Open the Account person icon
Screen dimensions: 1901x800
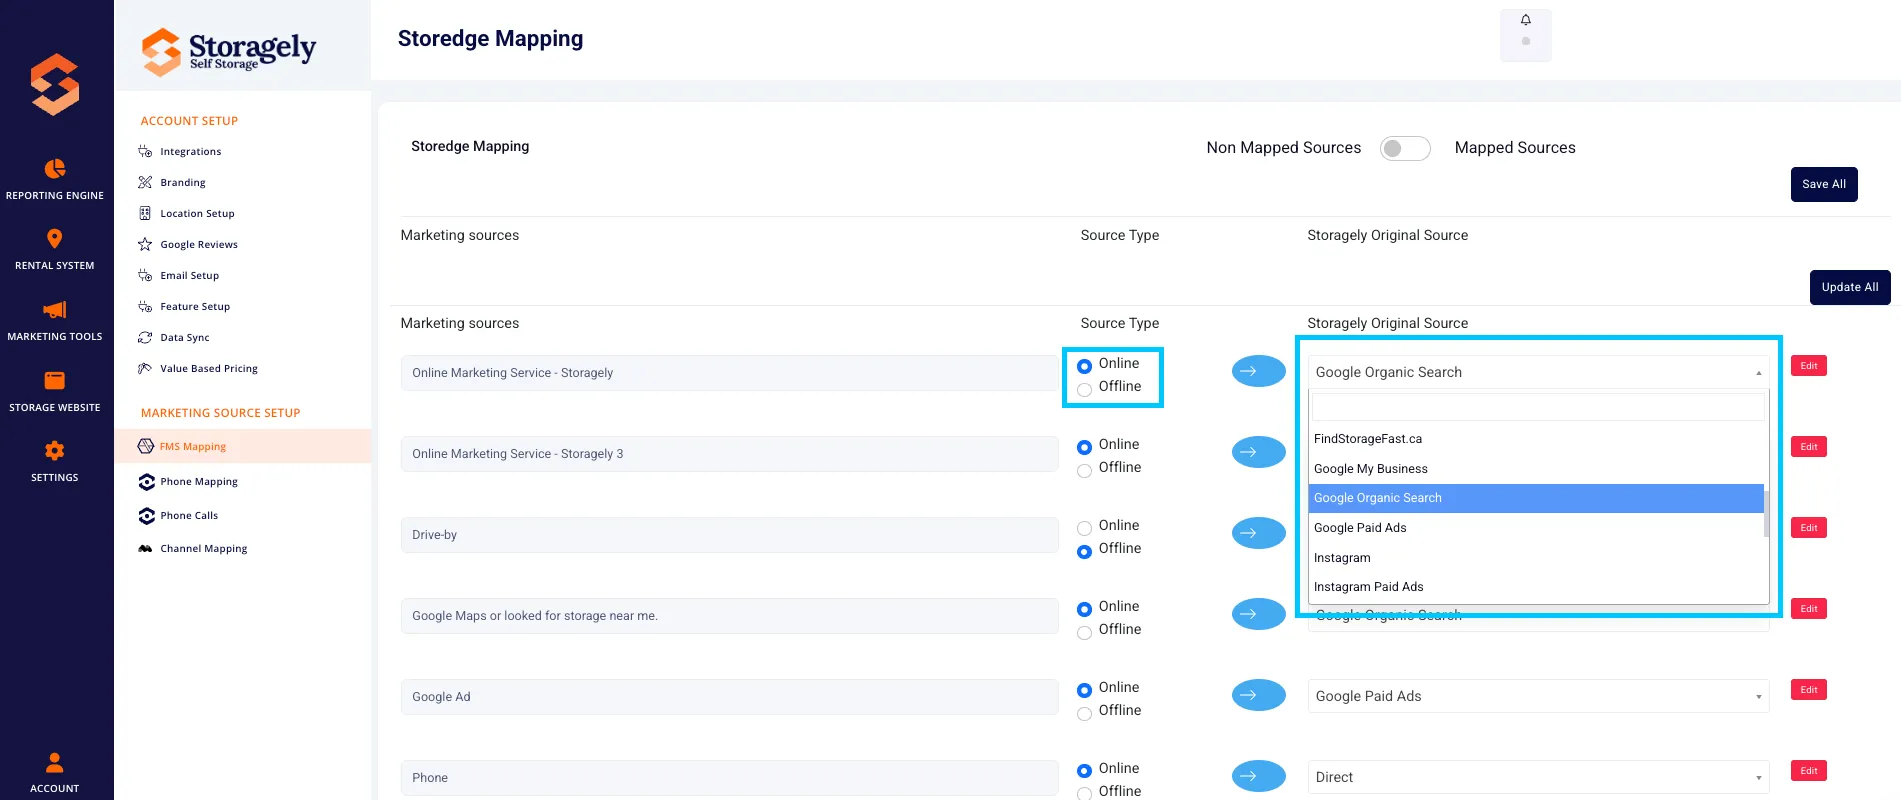(x=55, y=763)
